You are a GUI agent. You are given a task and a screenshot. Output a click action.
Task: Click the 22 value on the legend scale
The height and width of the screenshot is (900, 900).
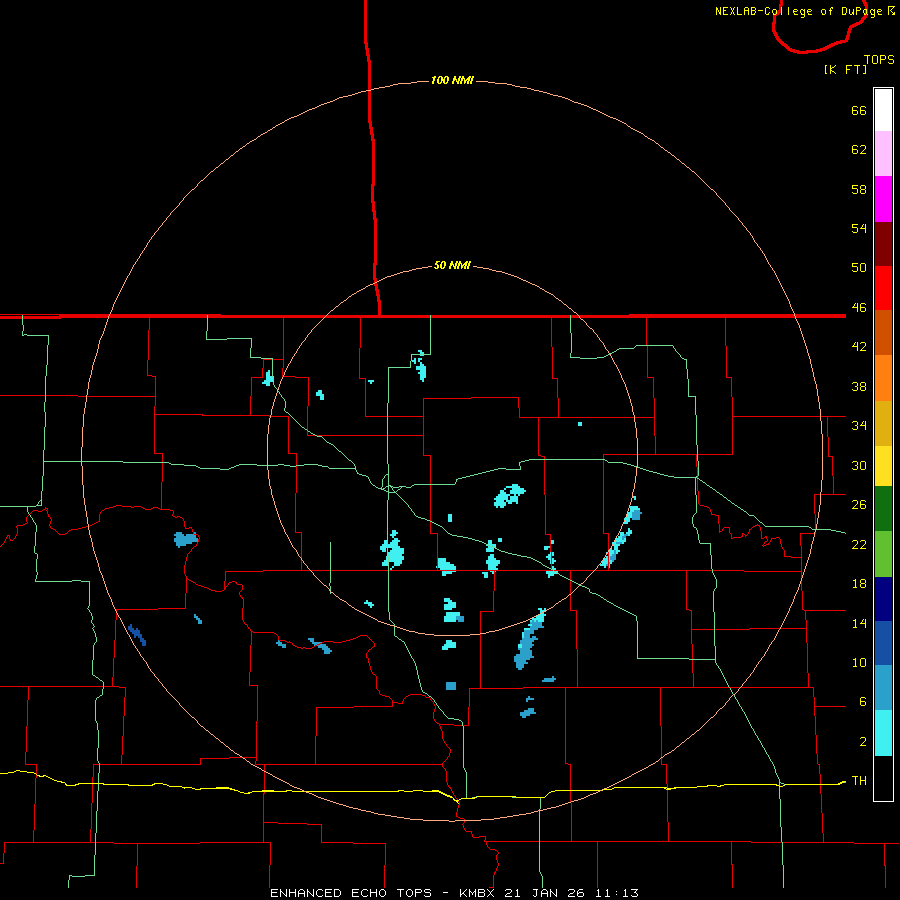859,544
